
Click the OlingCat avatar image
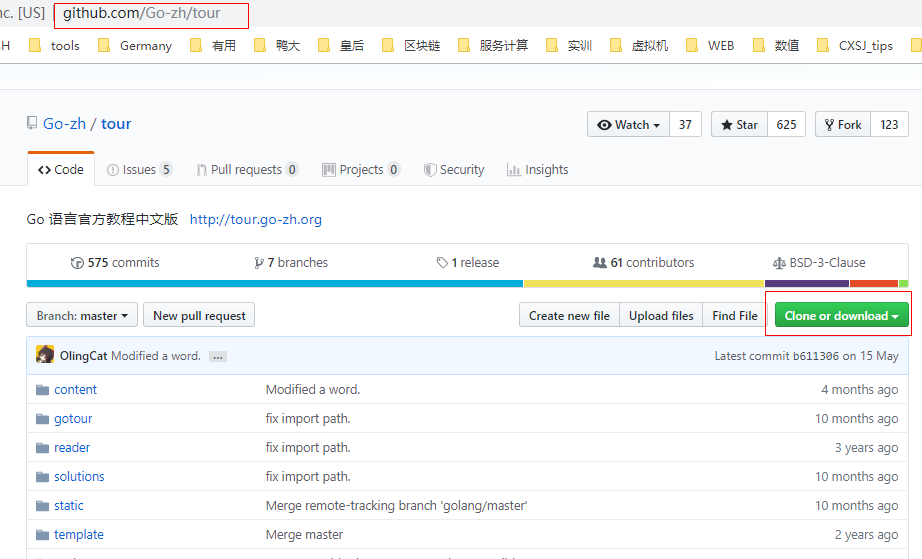coord(45,354)
